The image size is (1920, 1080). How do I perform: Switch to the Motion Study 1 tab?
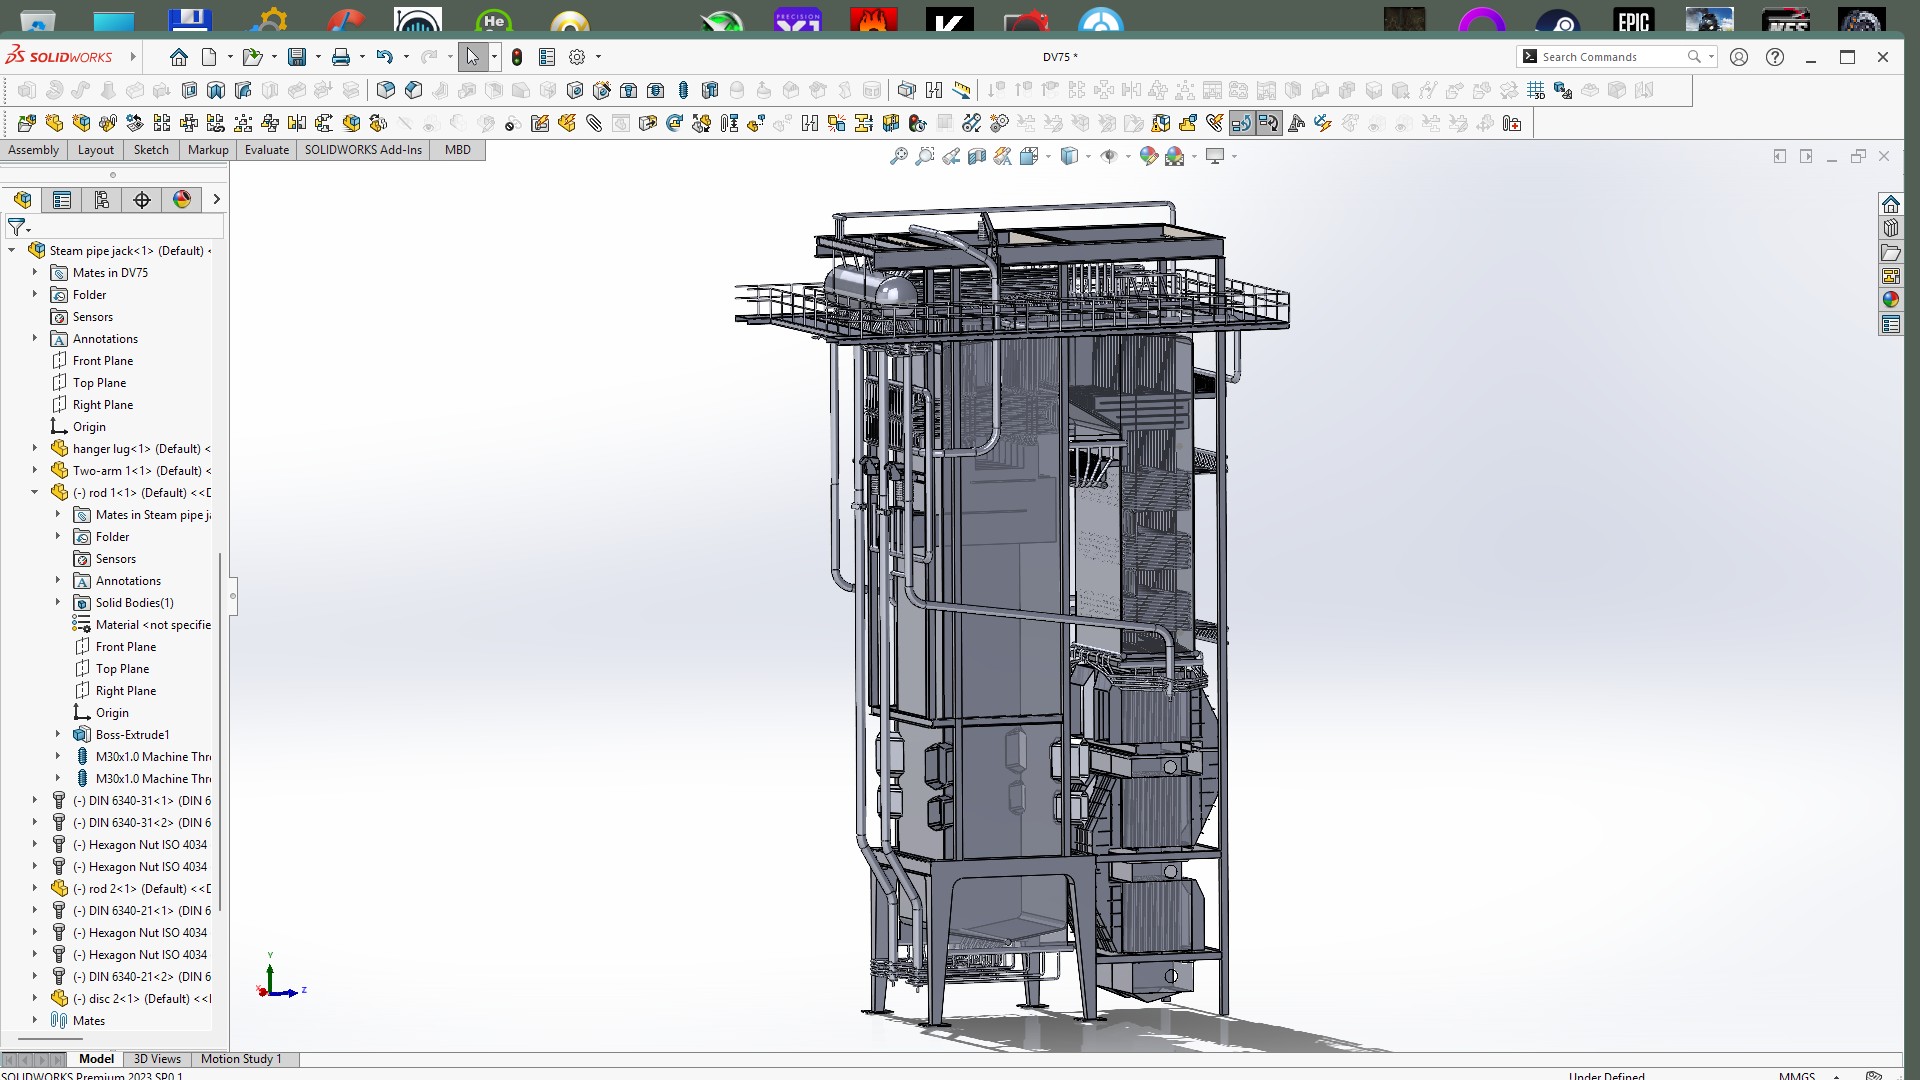(241, 1059)
